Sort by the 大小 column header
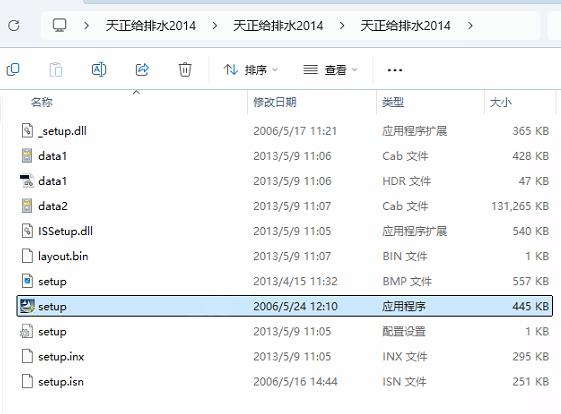 [501, 102]
